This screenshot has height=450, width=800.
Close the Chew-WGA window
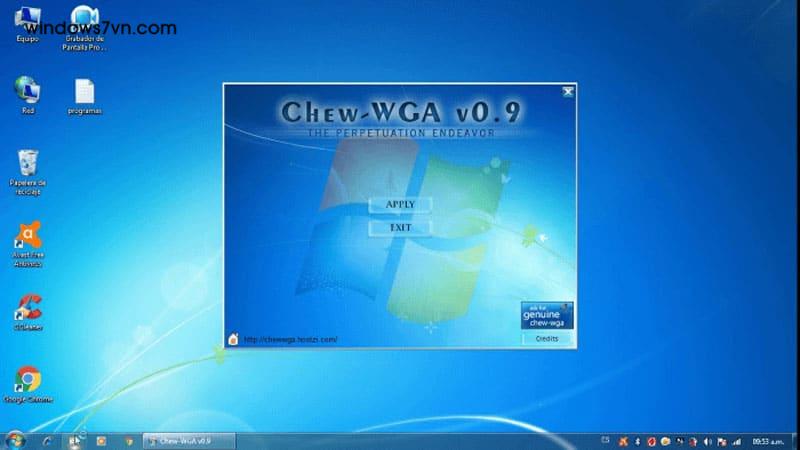(x=568, y=92)
